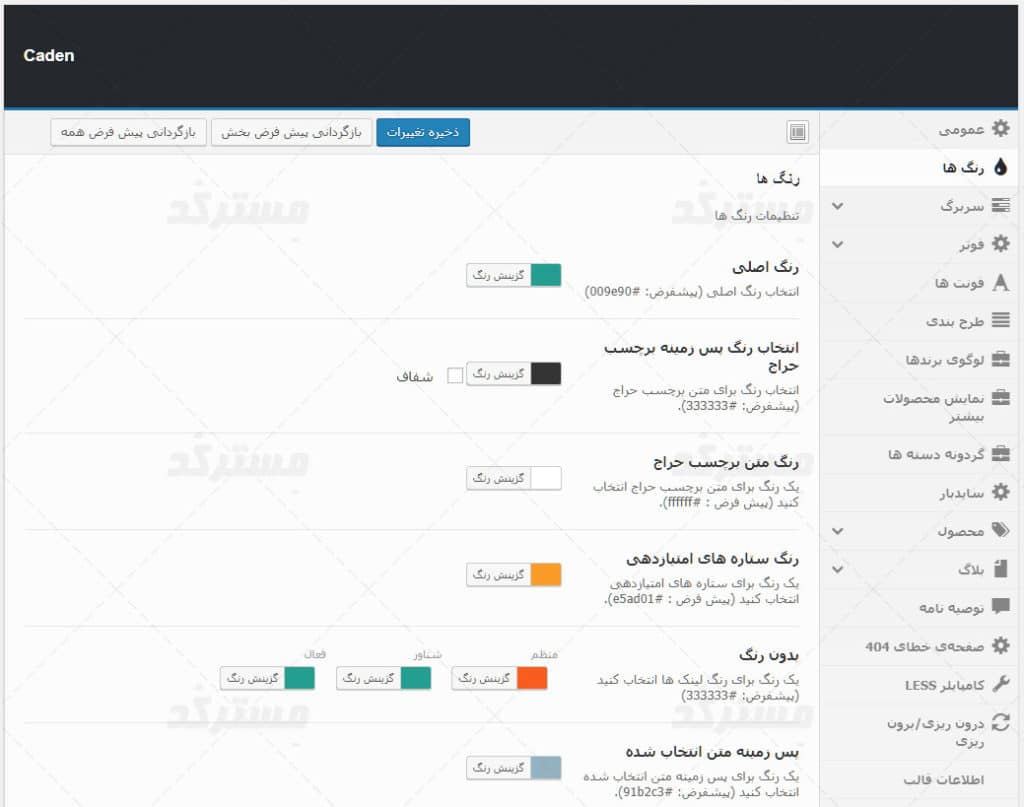
Task: Expand the سربرگ submenu chevron
Action: [x=838, y=206]
